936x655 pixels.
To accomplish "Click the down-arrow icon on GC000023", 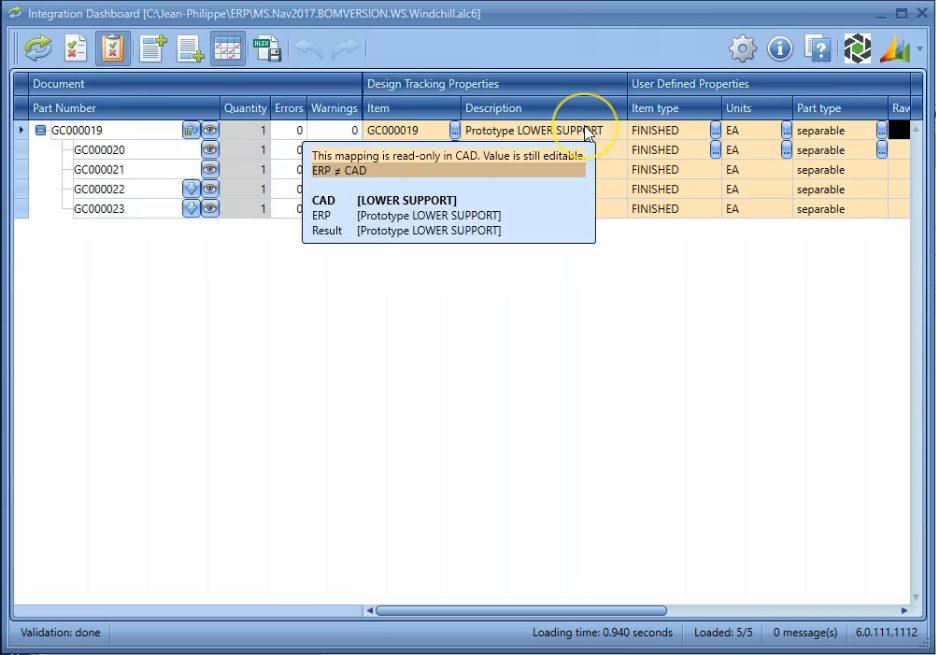I will coord(191,208).
